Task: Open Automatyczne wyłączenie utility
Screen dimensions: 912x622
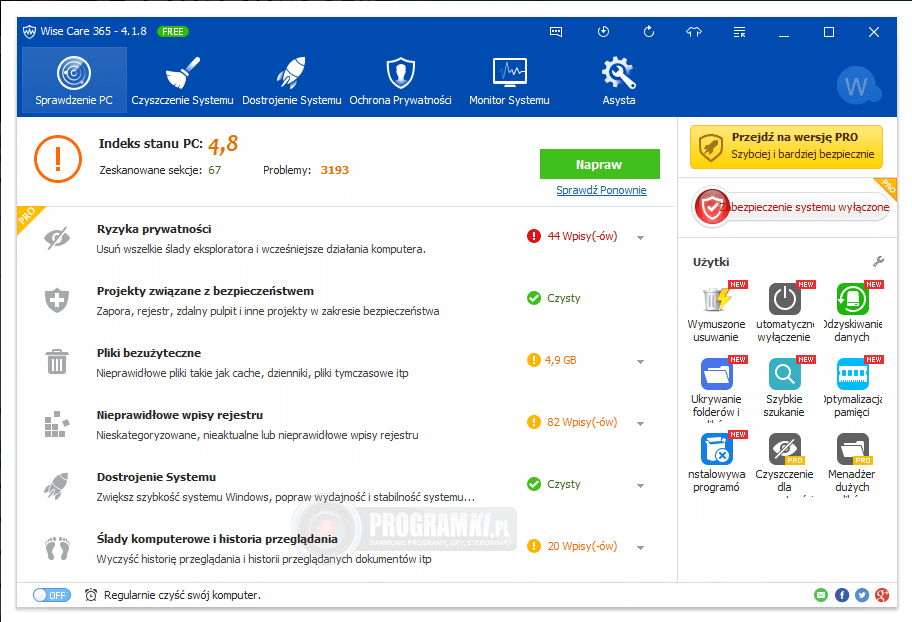Action: [784, 313]
